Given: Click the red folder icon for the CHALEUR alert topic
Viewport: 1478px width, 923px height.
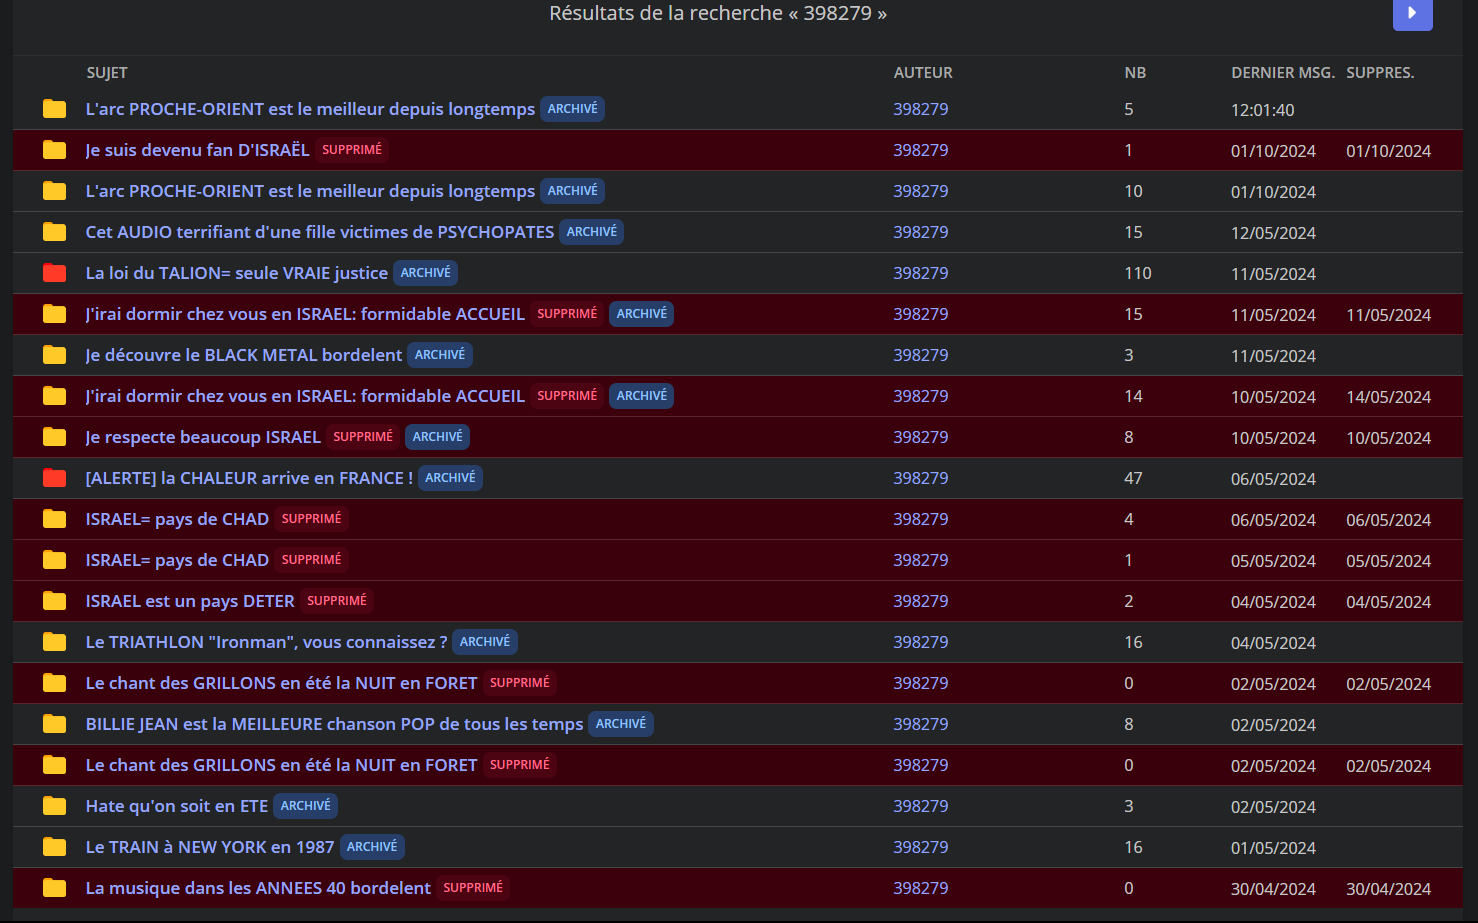Looking at the screenshot, I should (x=55, y=478).
